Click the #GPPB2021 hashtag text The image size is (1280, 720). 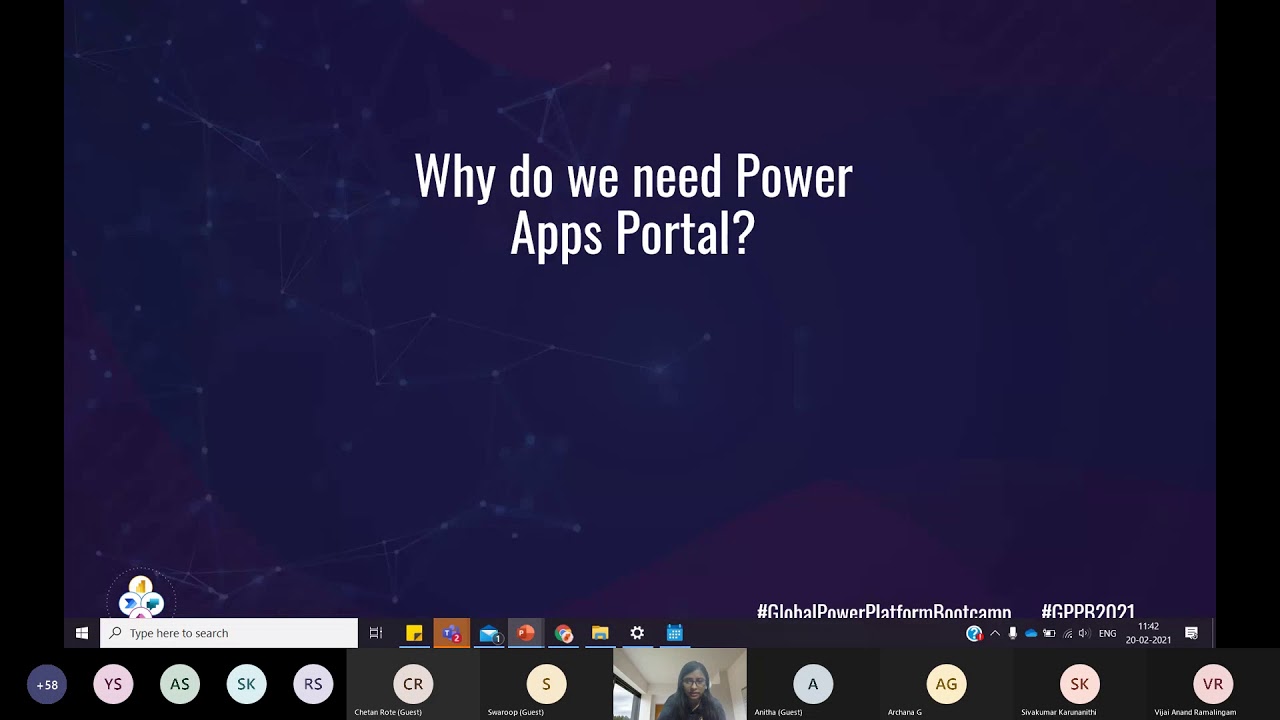tap(1088, 610)
